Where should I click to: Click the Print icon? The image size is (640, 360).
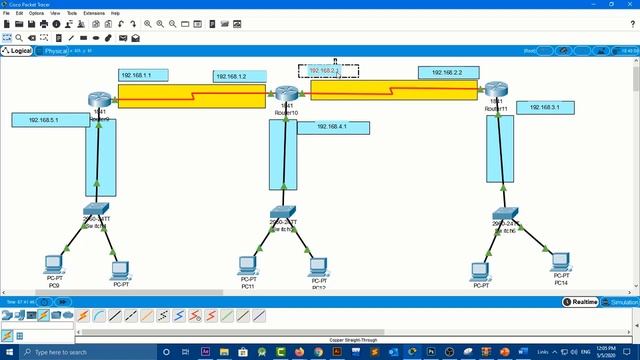[44, 24]
